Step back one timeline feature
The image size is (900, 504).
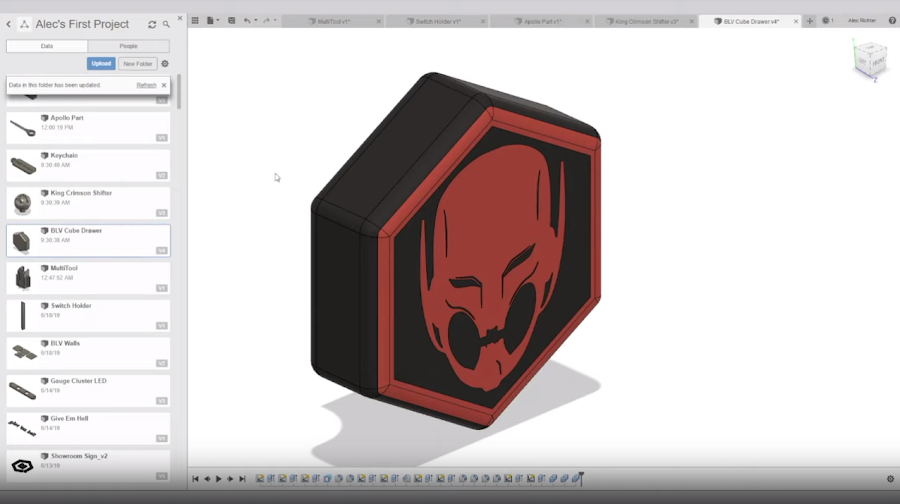pyautogui.click(x=207, y=479)
